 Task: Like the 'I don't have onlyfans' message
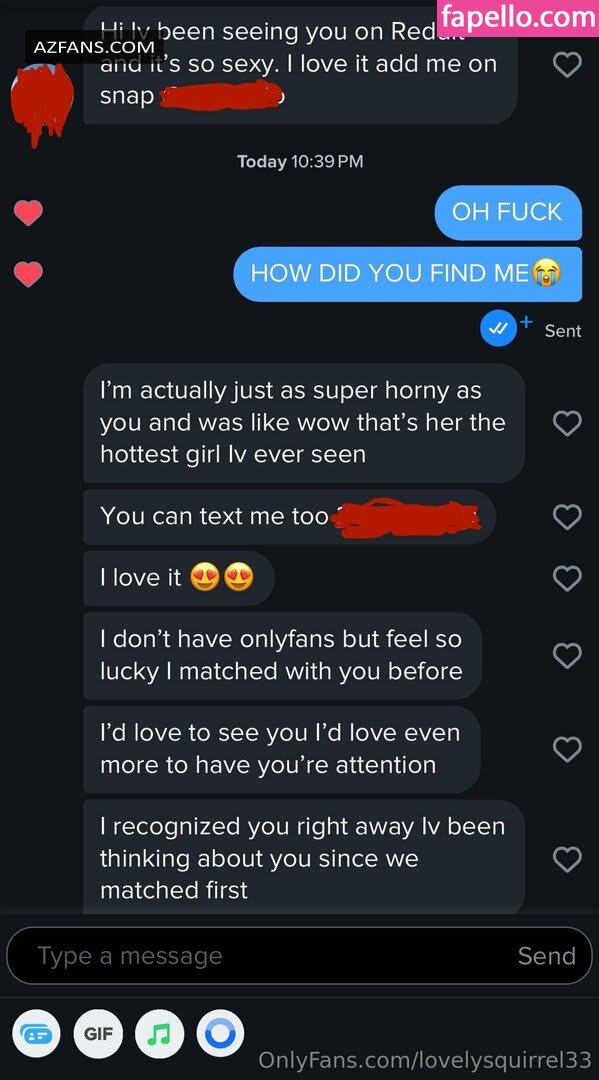pos(567,656)
